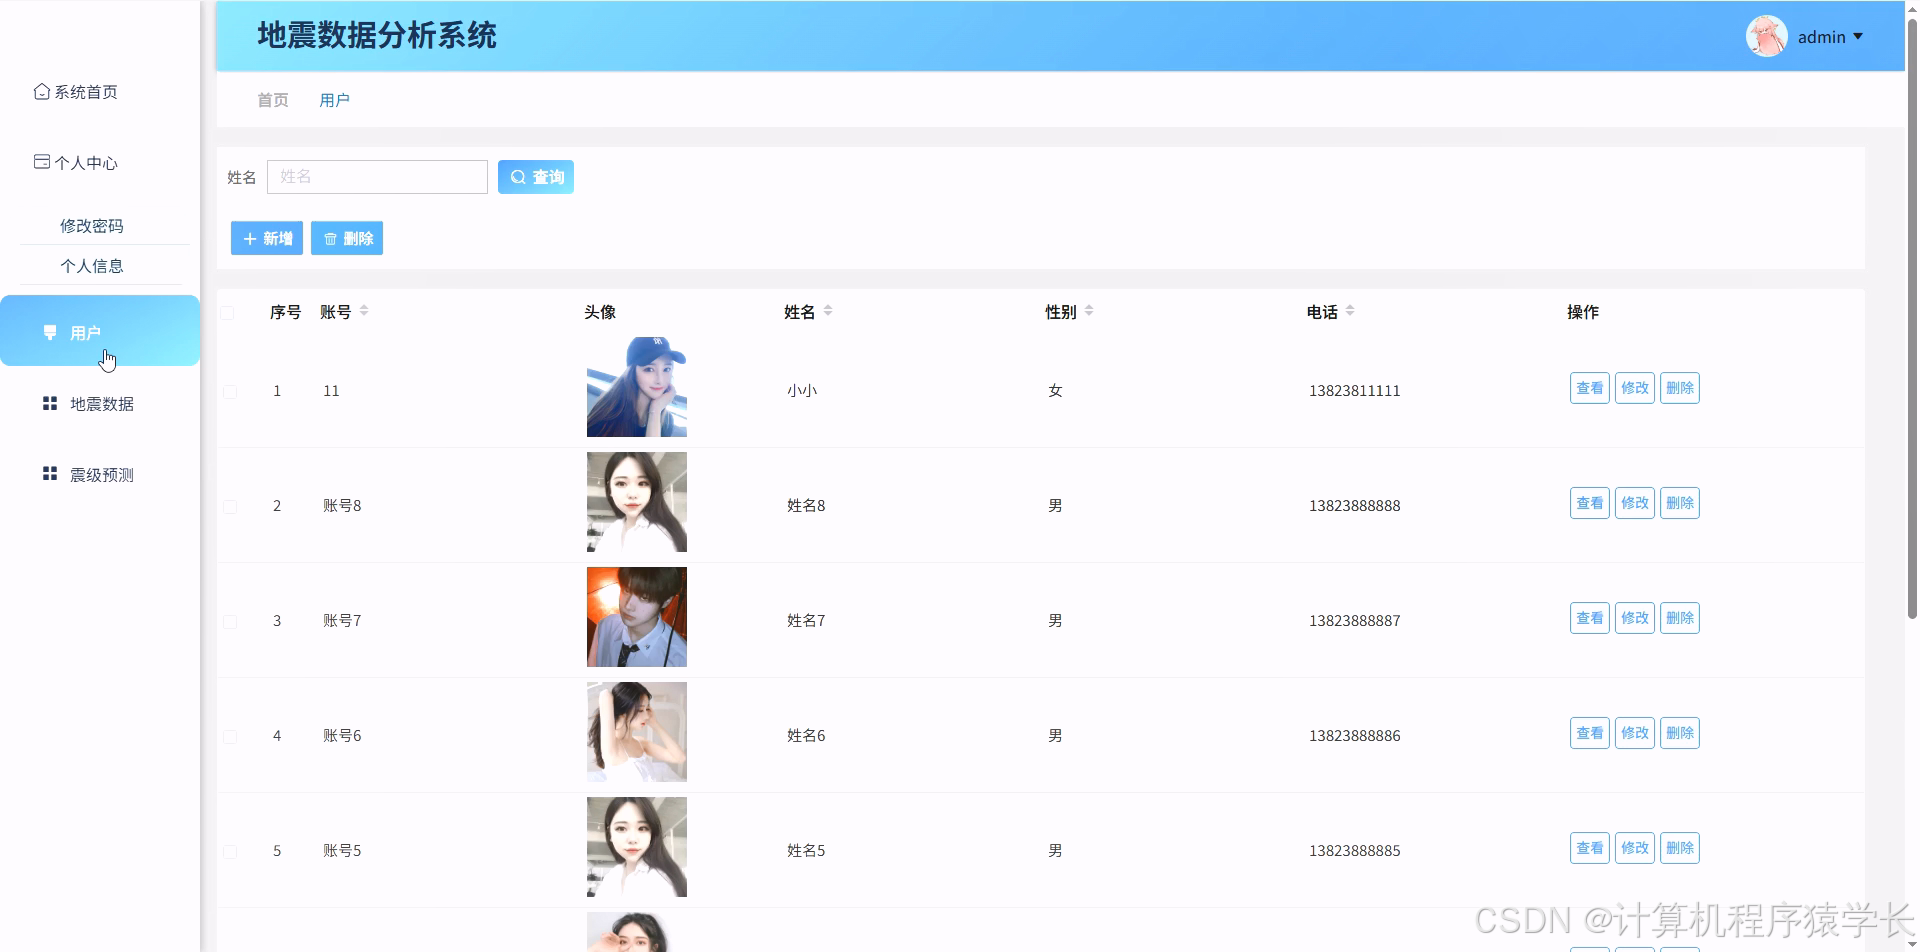Select 修改密码 submenu item
1920x952 pixels.
(92, 226)
